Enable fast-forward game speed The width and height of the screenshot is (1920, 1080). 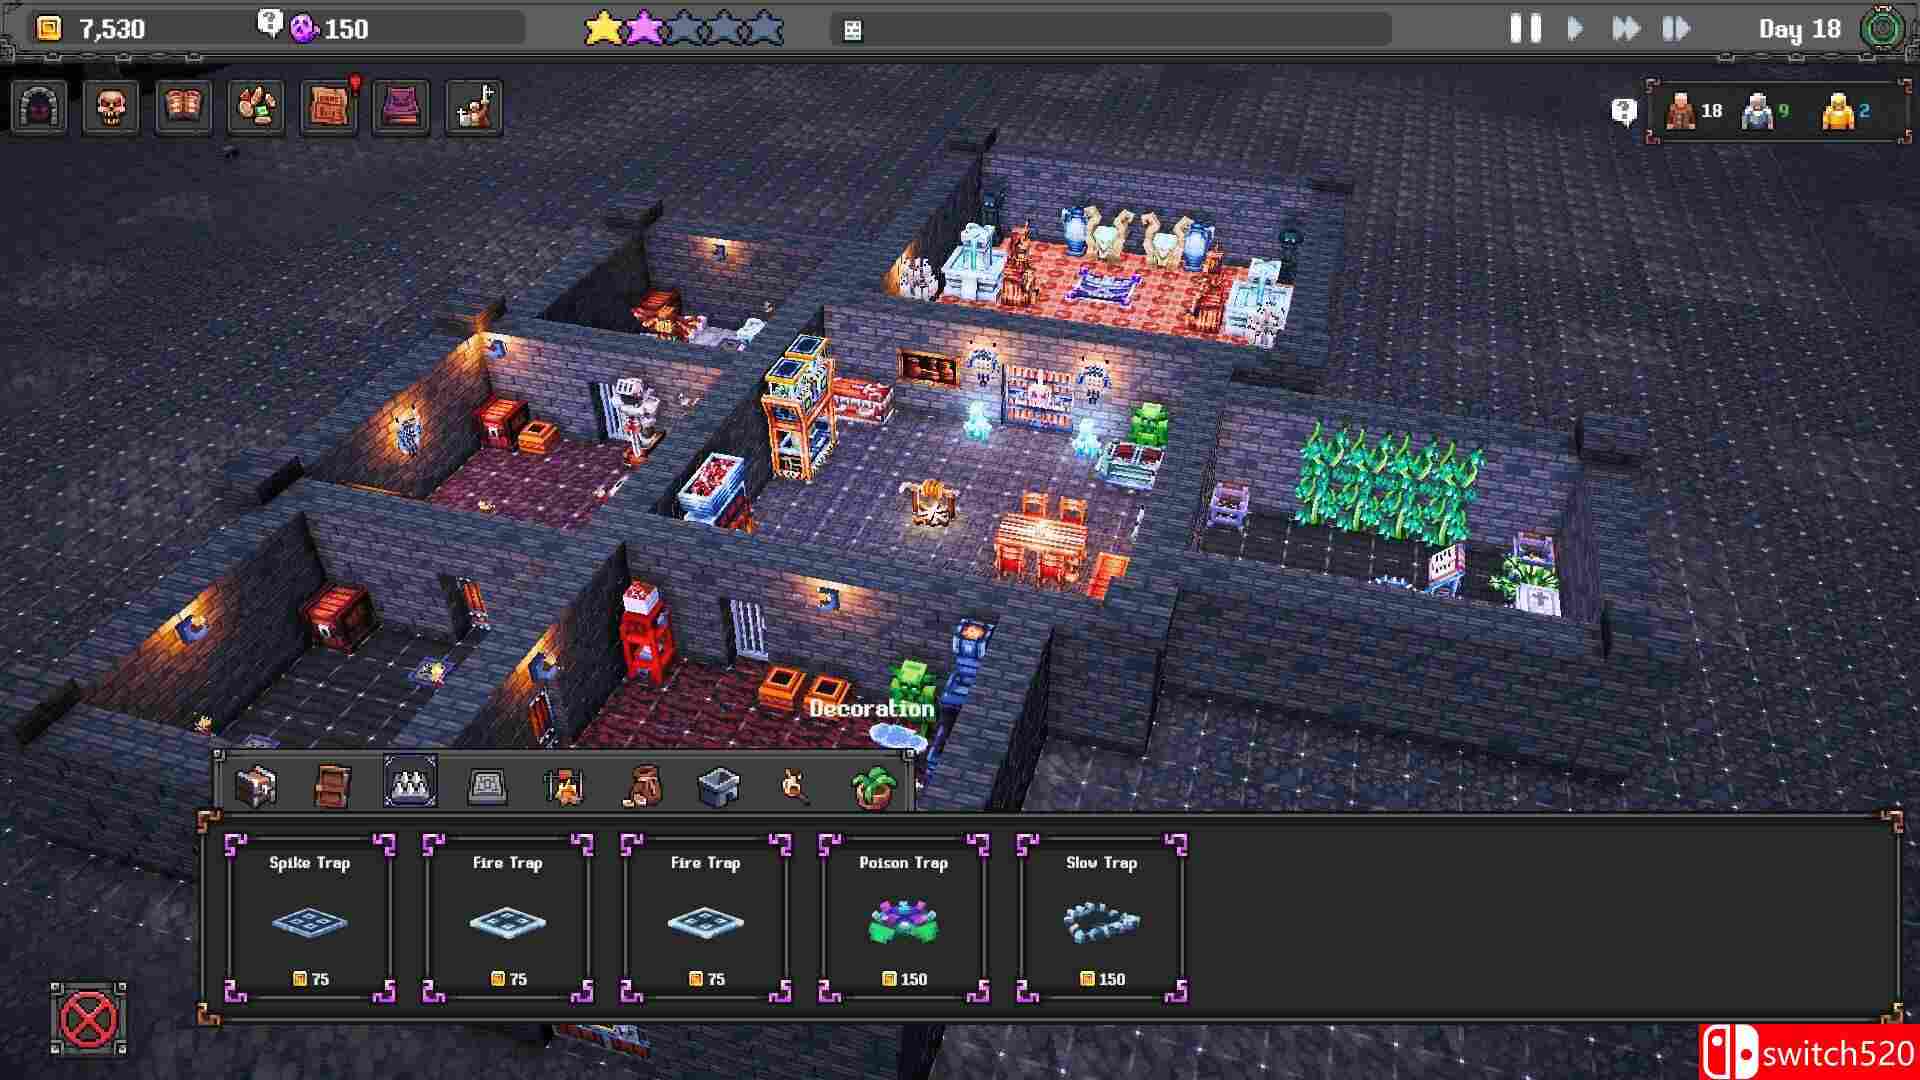1627,29
